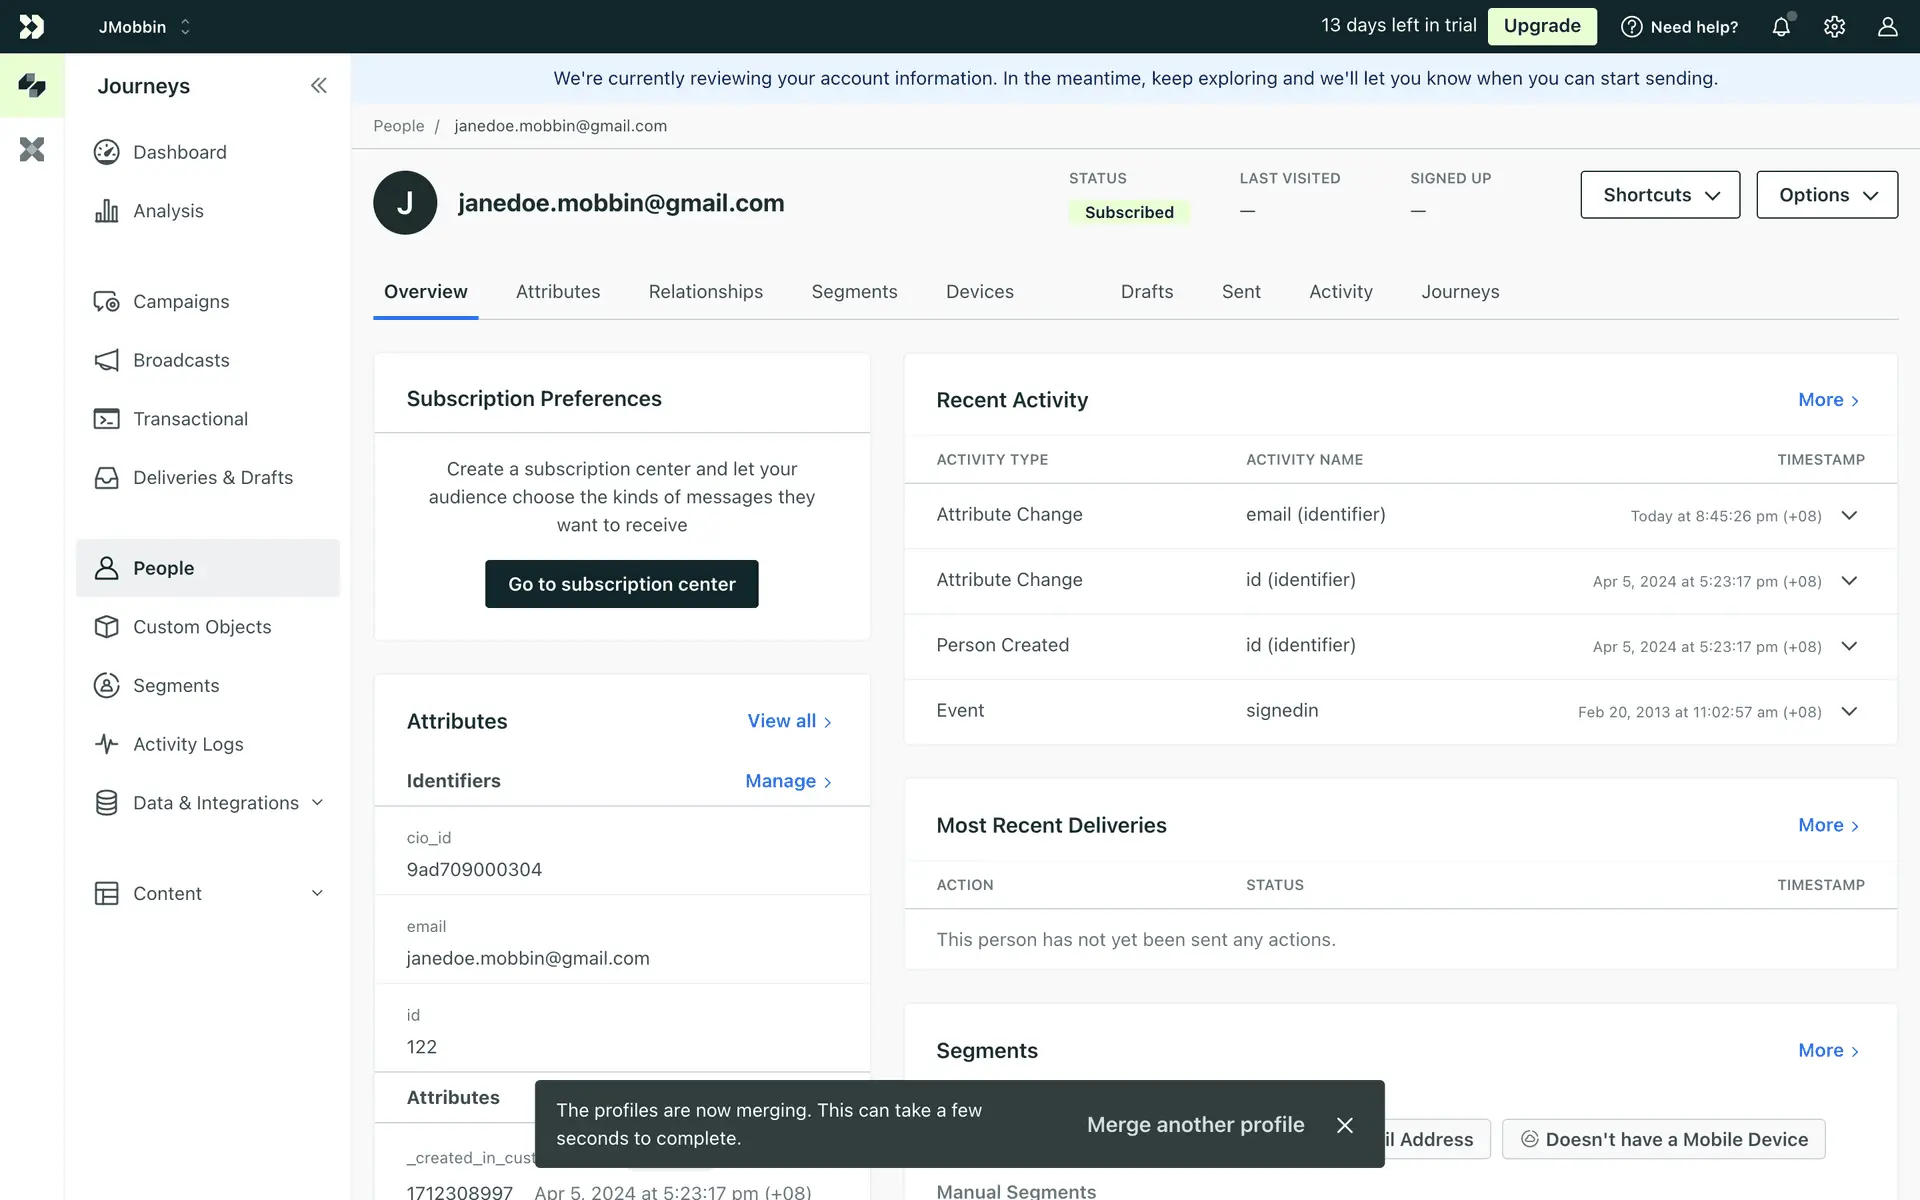Open the Options dropdown
The width and height of the screenshot is (1920, 1200).
coord(1826,195)
